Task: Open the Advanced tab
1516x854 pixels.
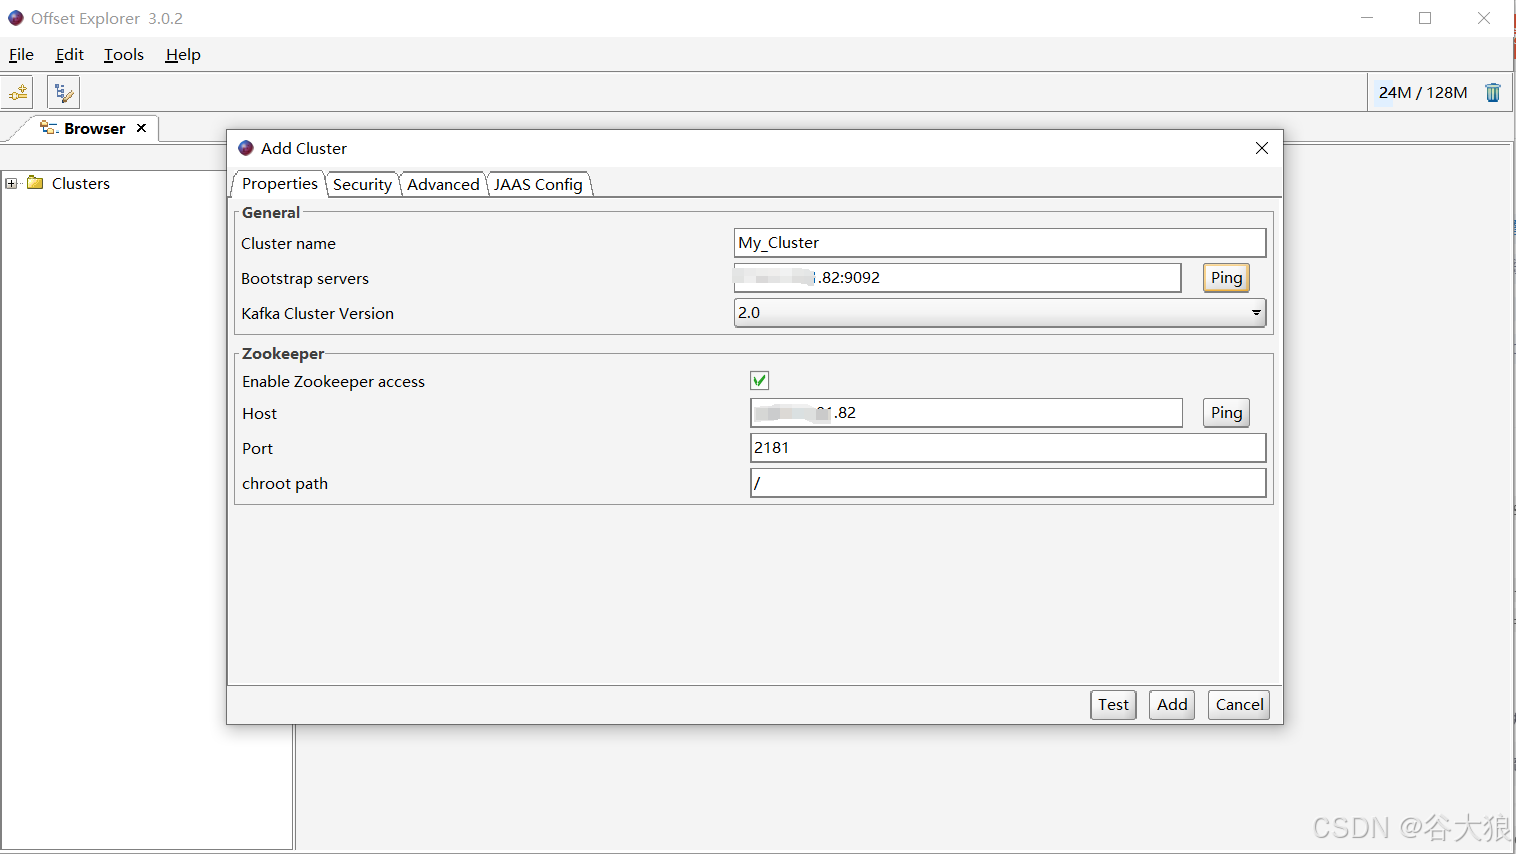Action: click(443, 185)
